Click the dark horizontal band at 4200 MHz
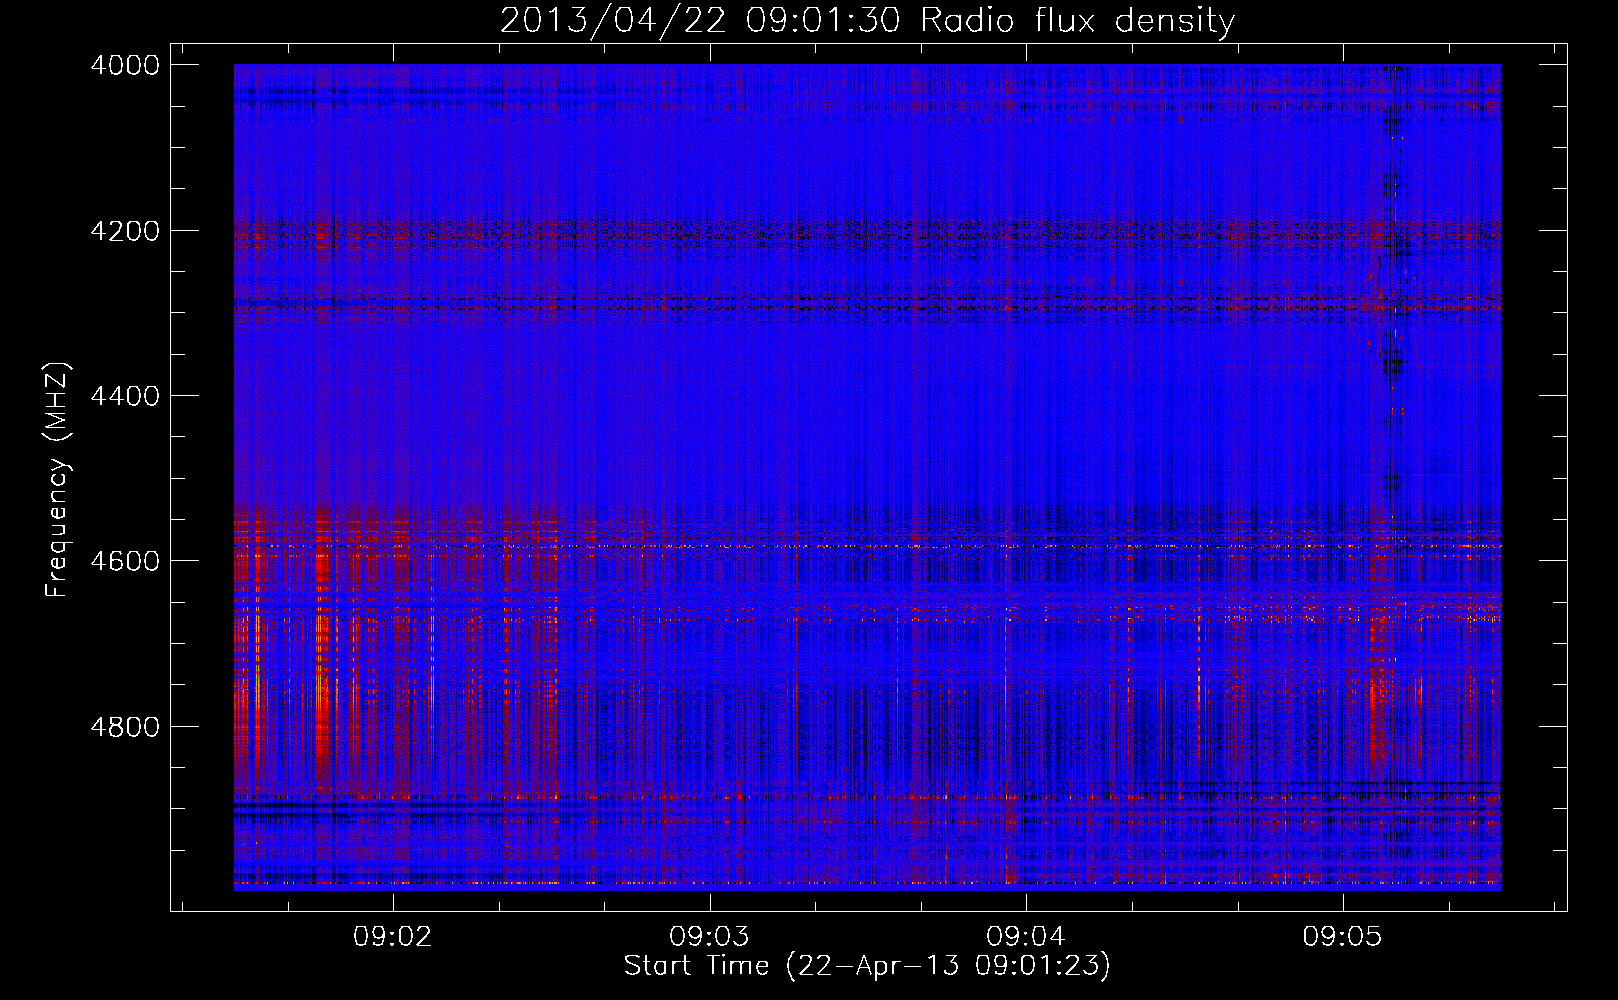Image resolution: width=1618 pixels, height=1000 pixels. [800, 233]
